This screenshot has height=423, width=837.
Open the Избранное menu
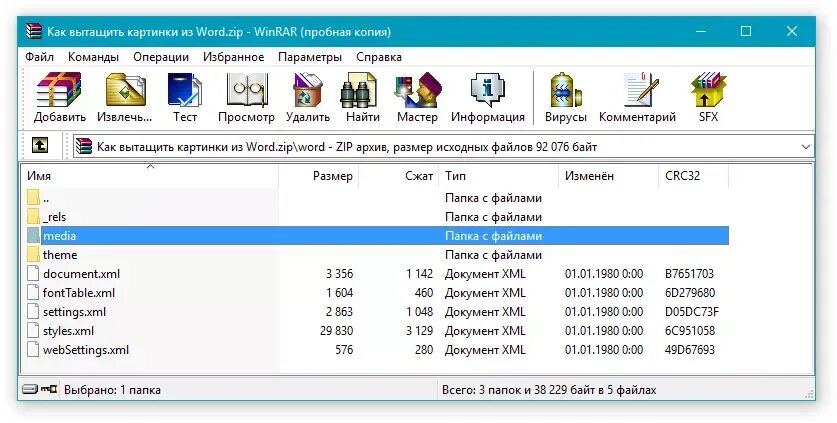[x=233, y=57]
